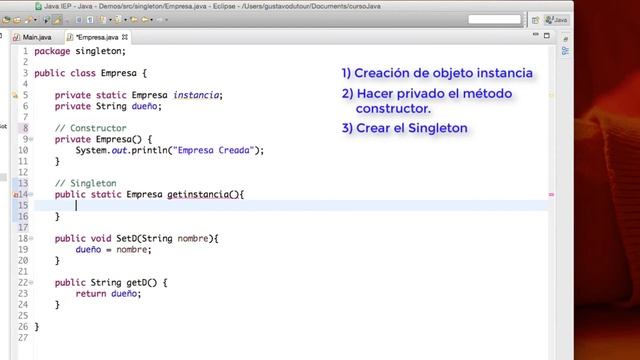Click 'dueño = nombre;' on line 19
Screen dimensions: 640x360
(x=113, y=249)
